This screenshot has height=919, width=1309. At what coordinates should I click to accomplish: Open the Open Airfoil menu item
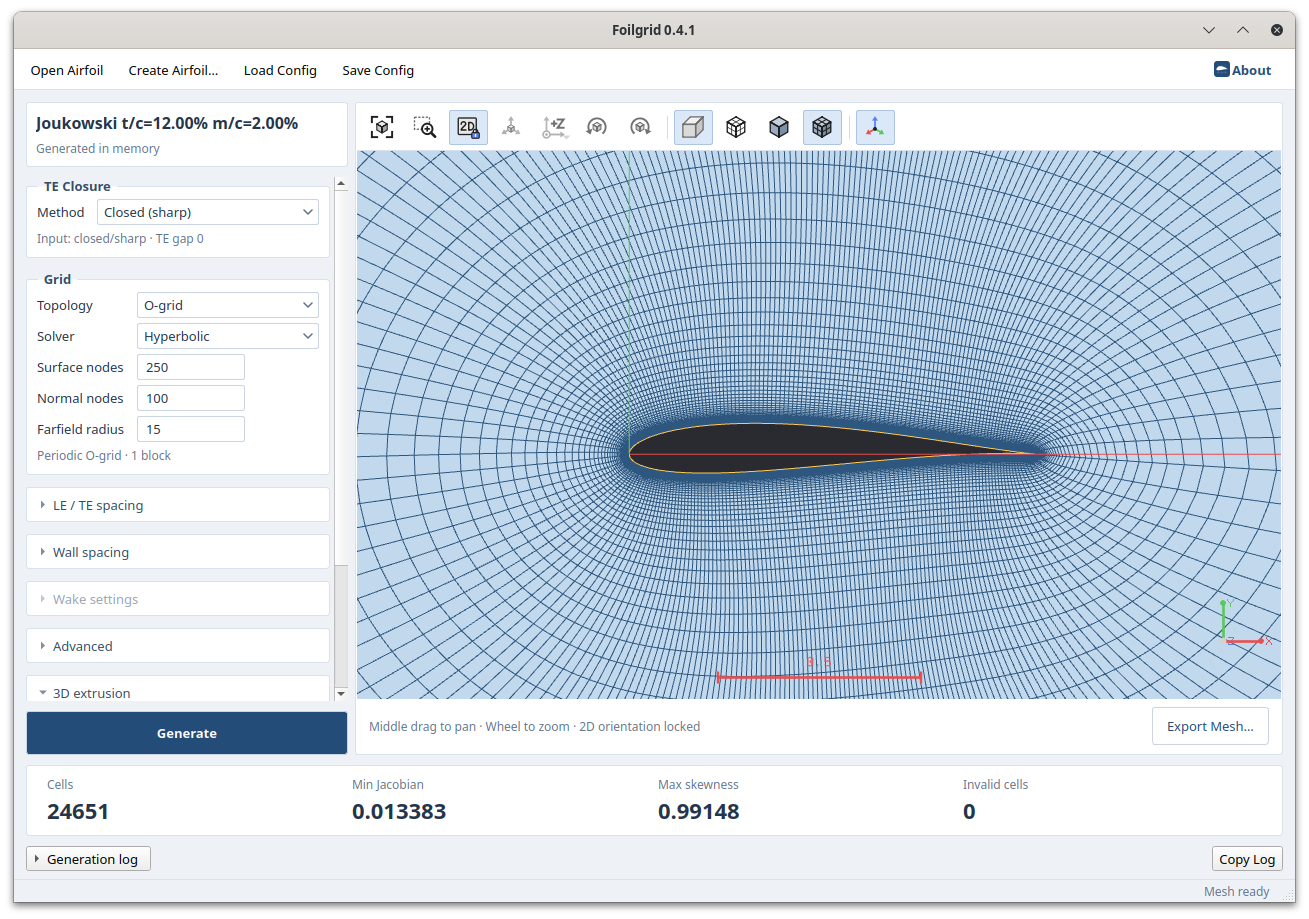tap(67, 70)
